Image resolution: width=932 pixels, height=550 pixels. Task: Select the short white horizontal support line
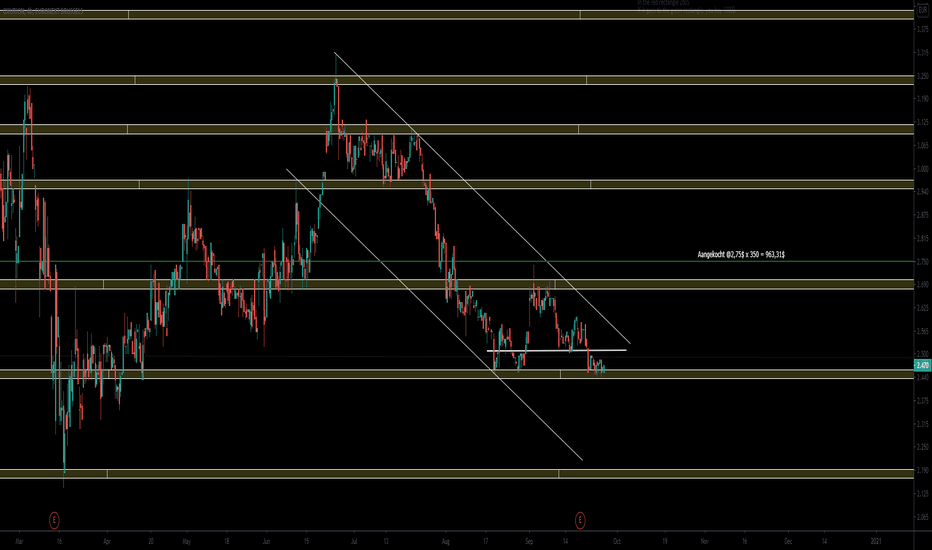556,350
